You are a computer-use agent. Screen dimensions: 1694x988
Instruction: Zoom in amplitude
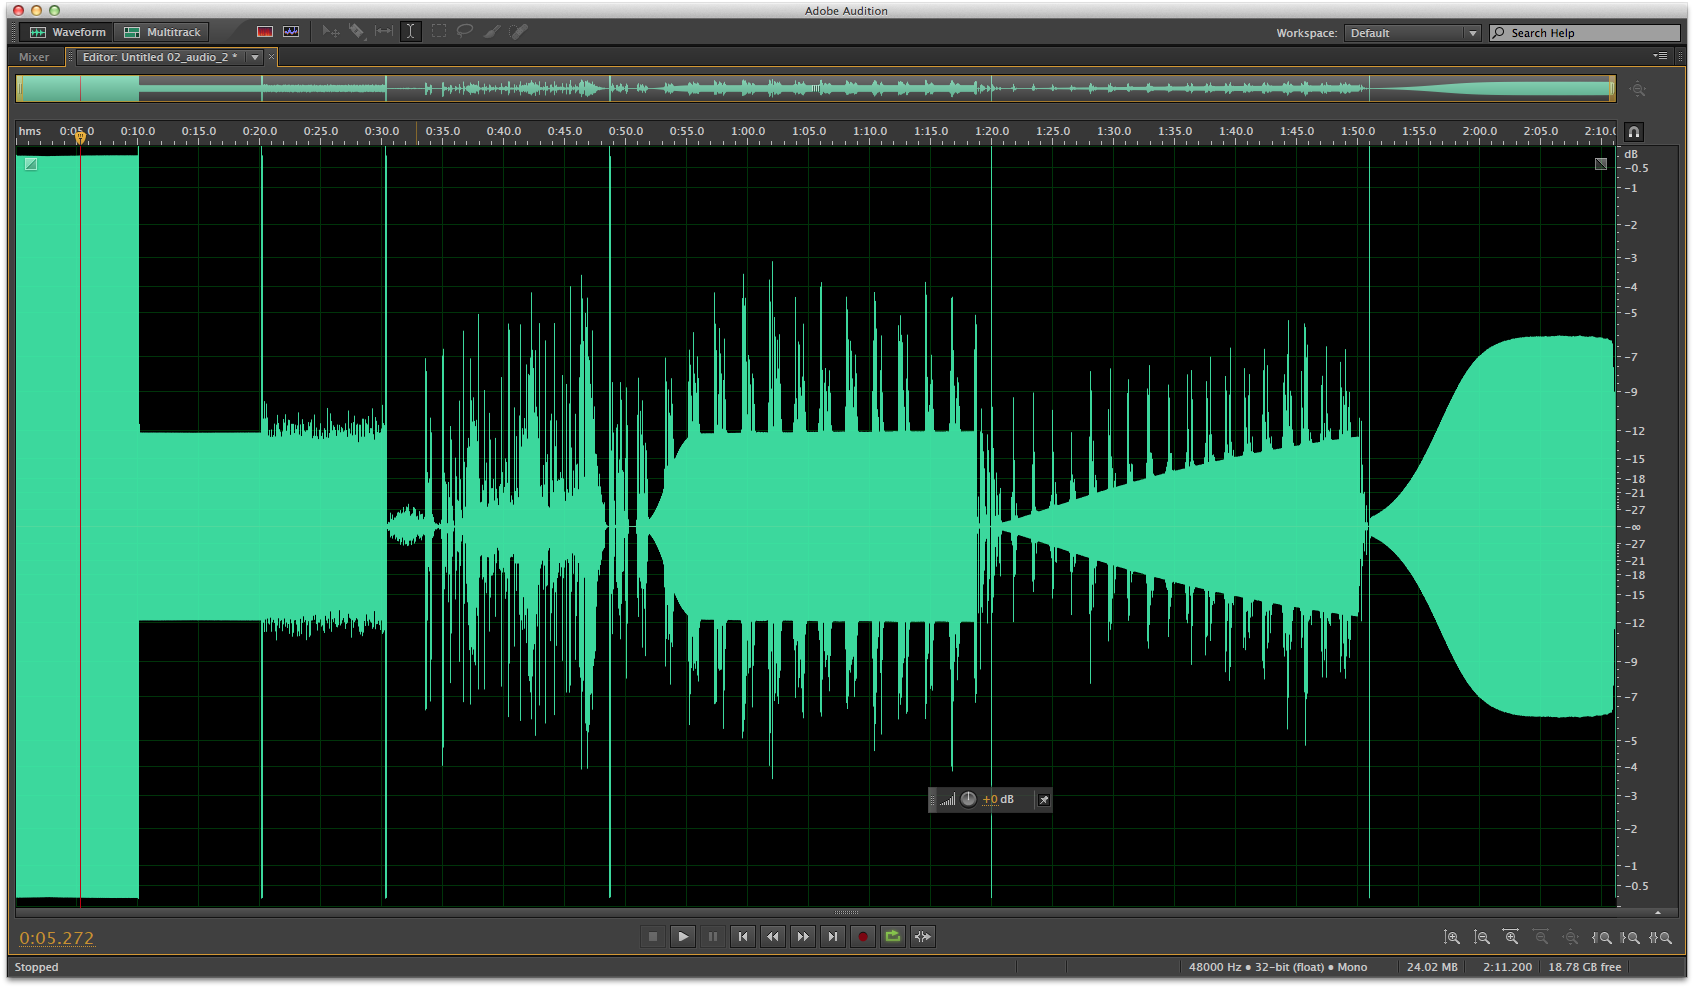1452,938
